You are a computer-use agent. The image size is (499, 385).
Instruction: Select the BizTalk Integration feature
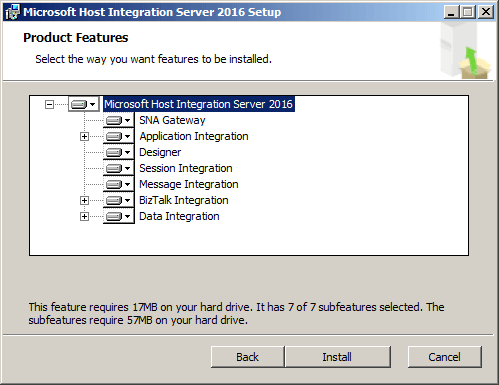[x=184, y=200]
